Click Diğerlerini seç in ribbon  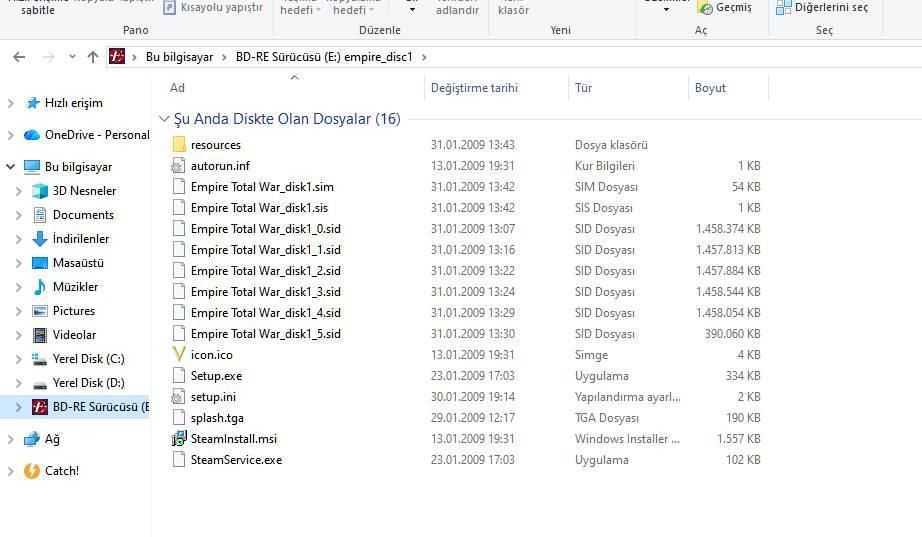click(x=822, y=8)
